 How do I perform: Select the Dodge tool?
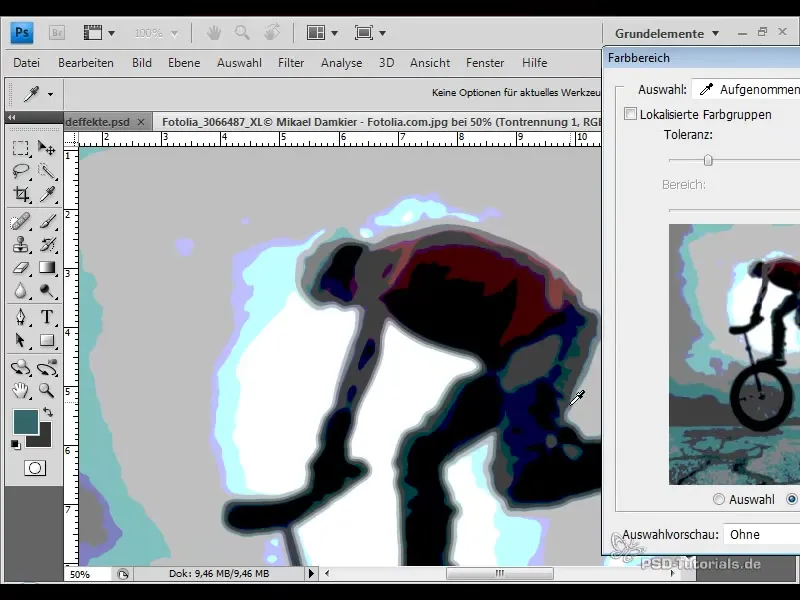[x=46, y=291]
